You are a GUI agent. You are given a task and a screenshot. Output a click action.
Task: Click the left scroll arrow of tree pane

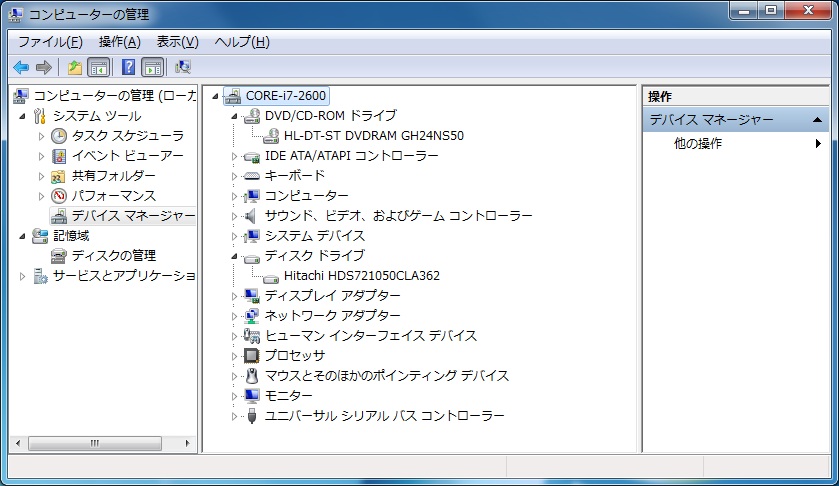click(x=18, y=443)
